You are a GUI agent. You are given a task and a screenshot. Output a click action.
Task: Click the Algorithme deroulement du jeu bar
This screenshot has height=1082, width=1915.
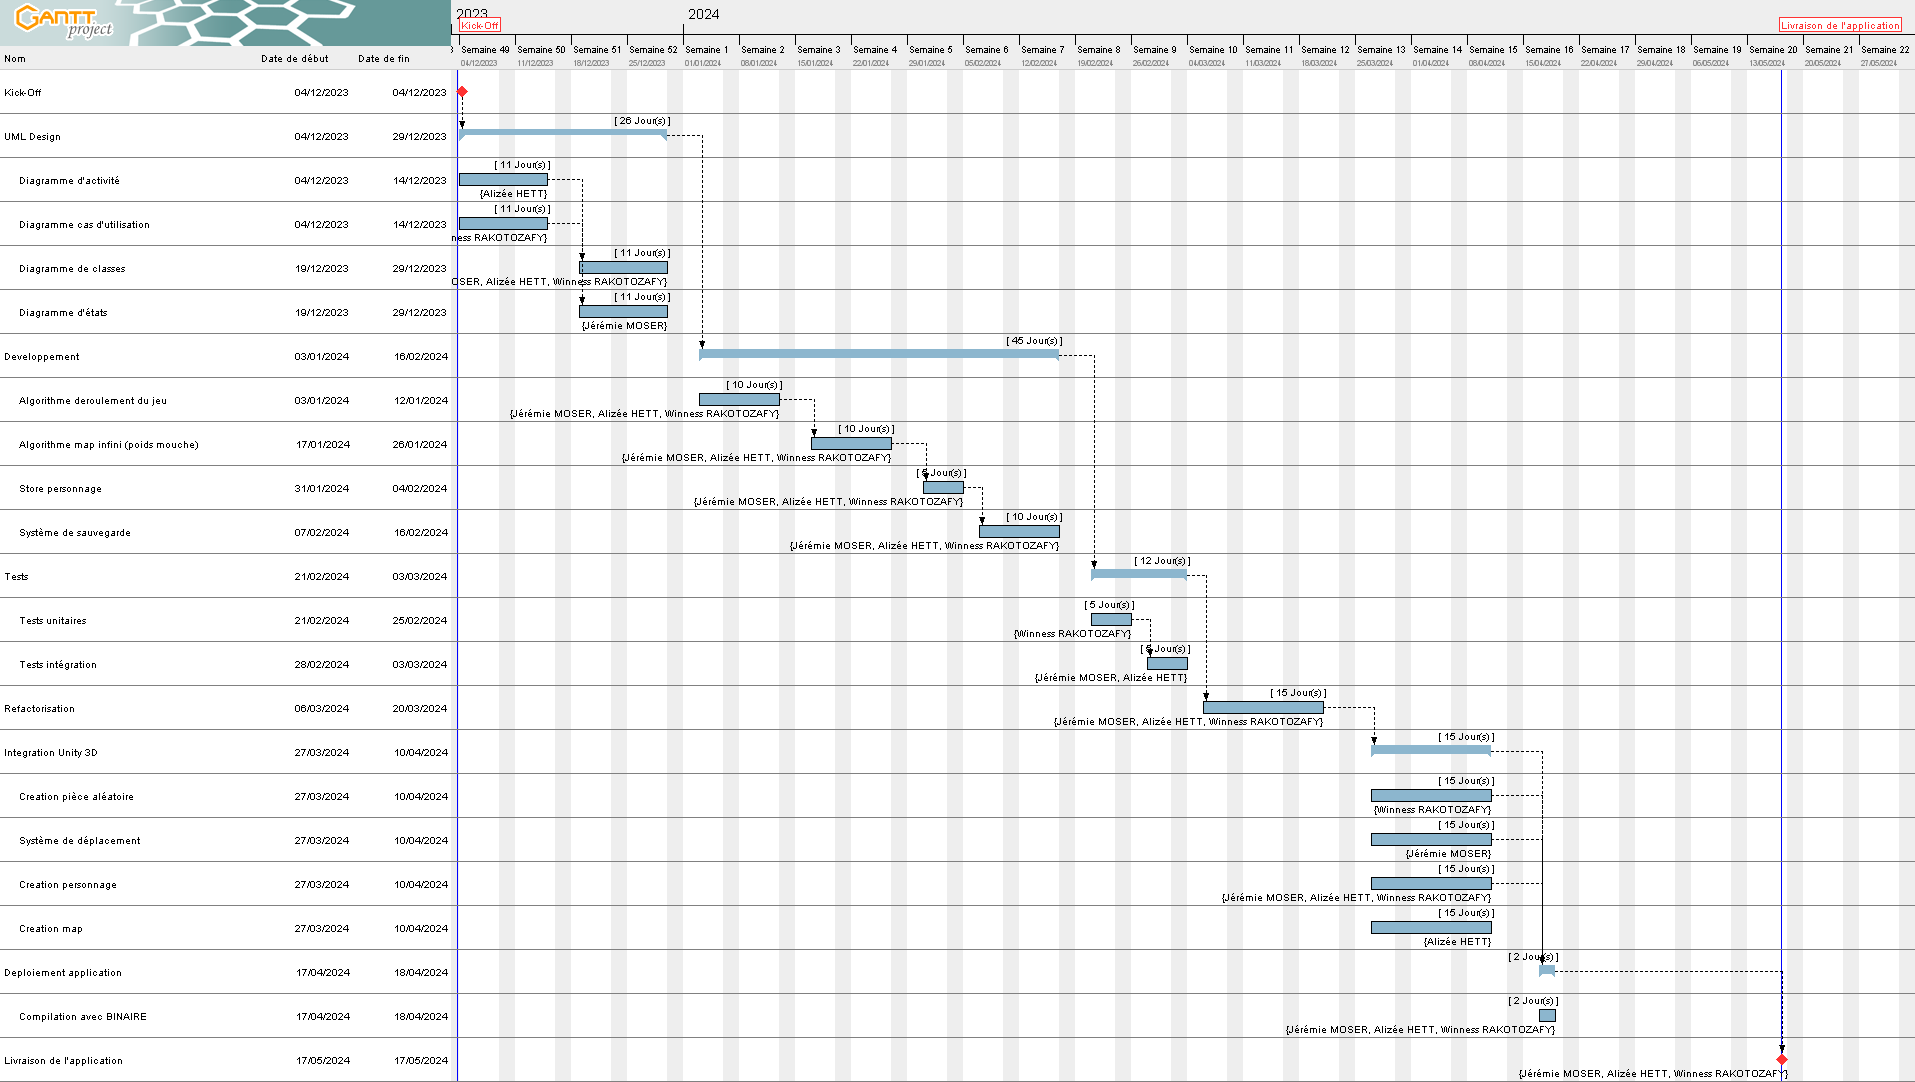pyautogui.click(x=739, y=400)
